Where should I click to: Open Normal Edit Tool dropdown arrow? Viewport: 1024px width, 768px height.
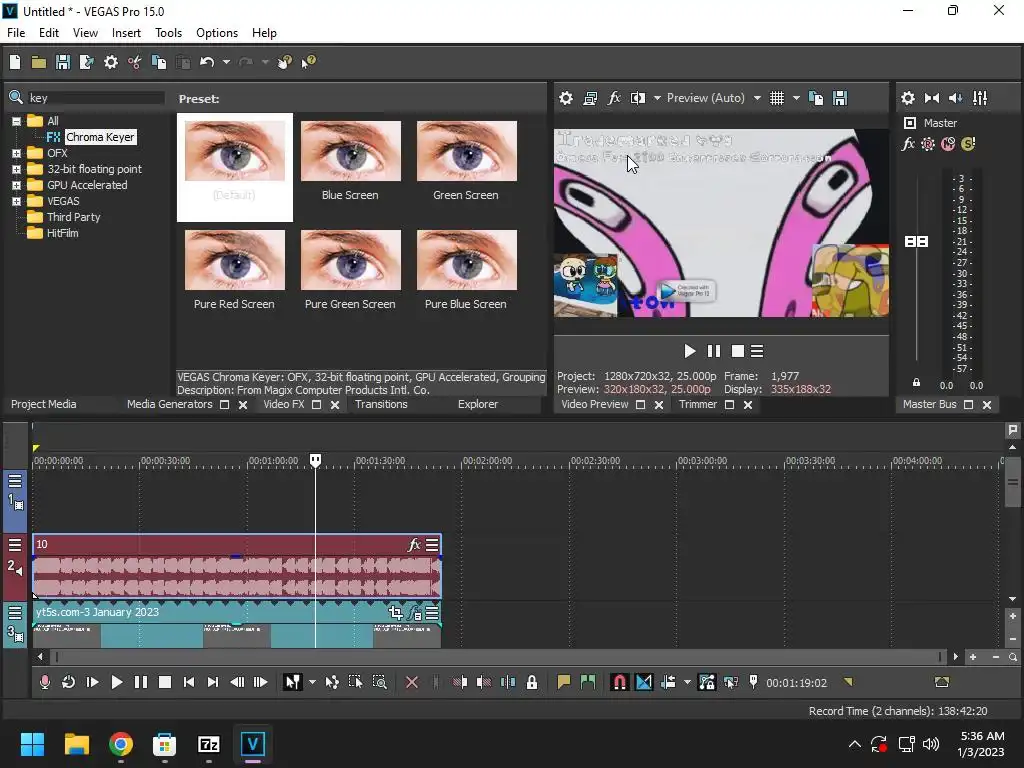[312, 682]
